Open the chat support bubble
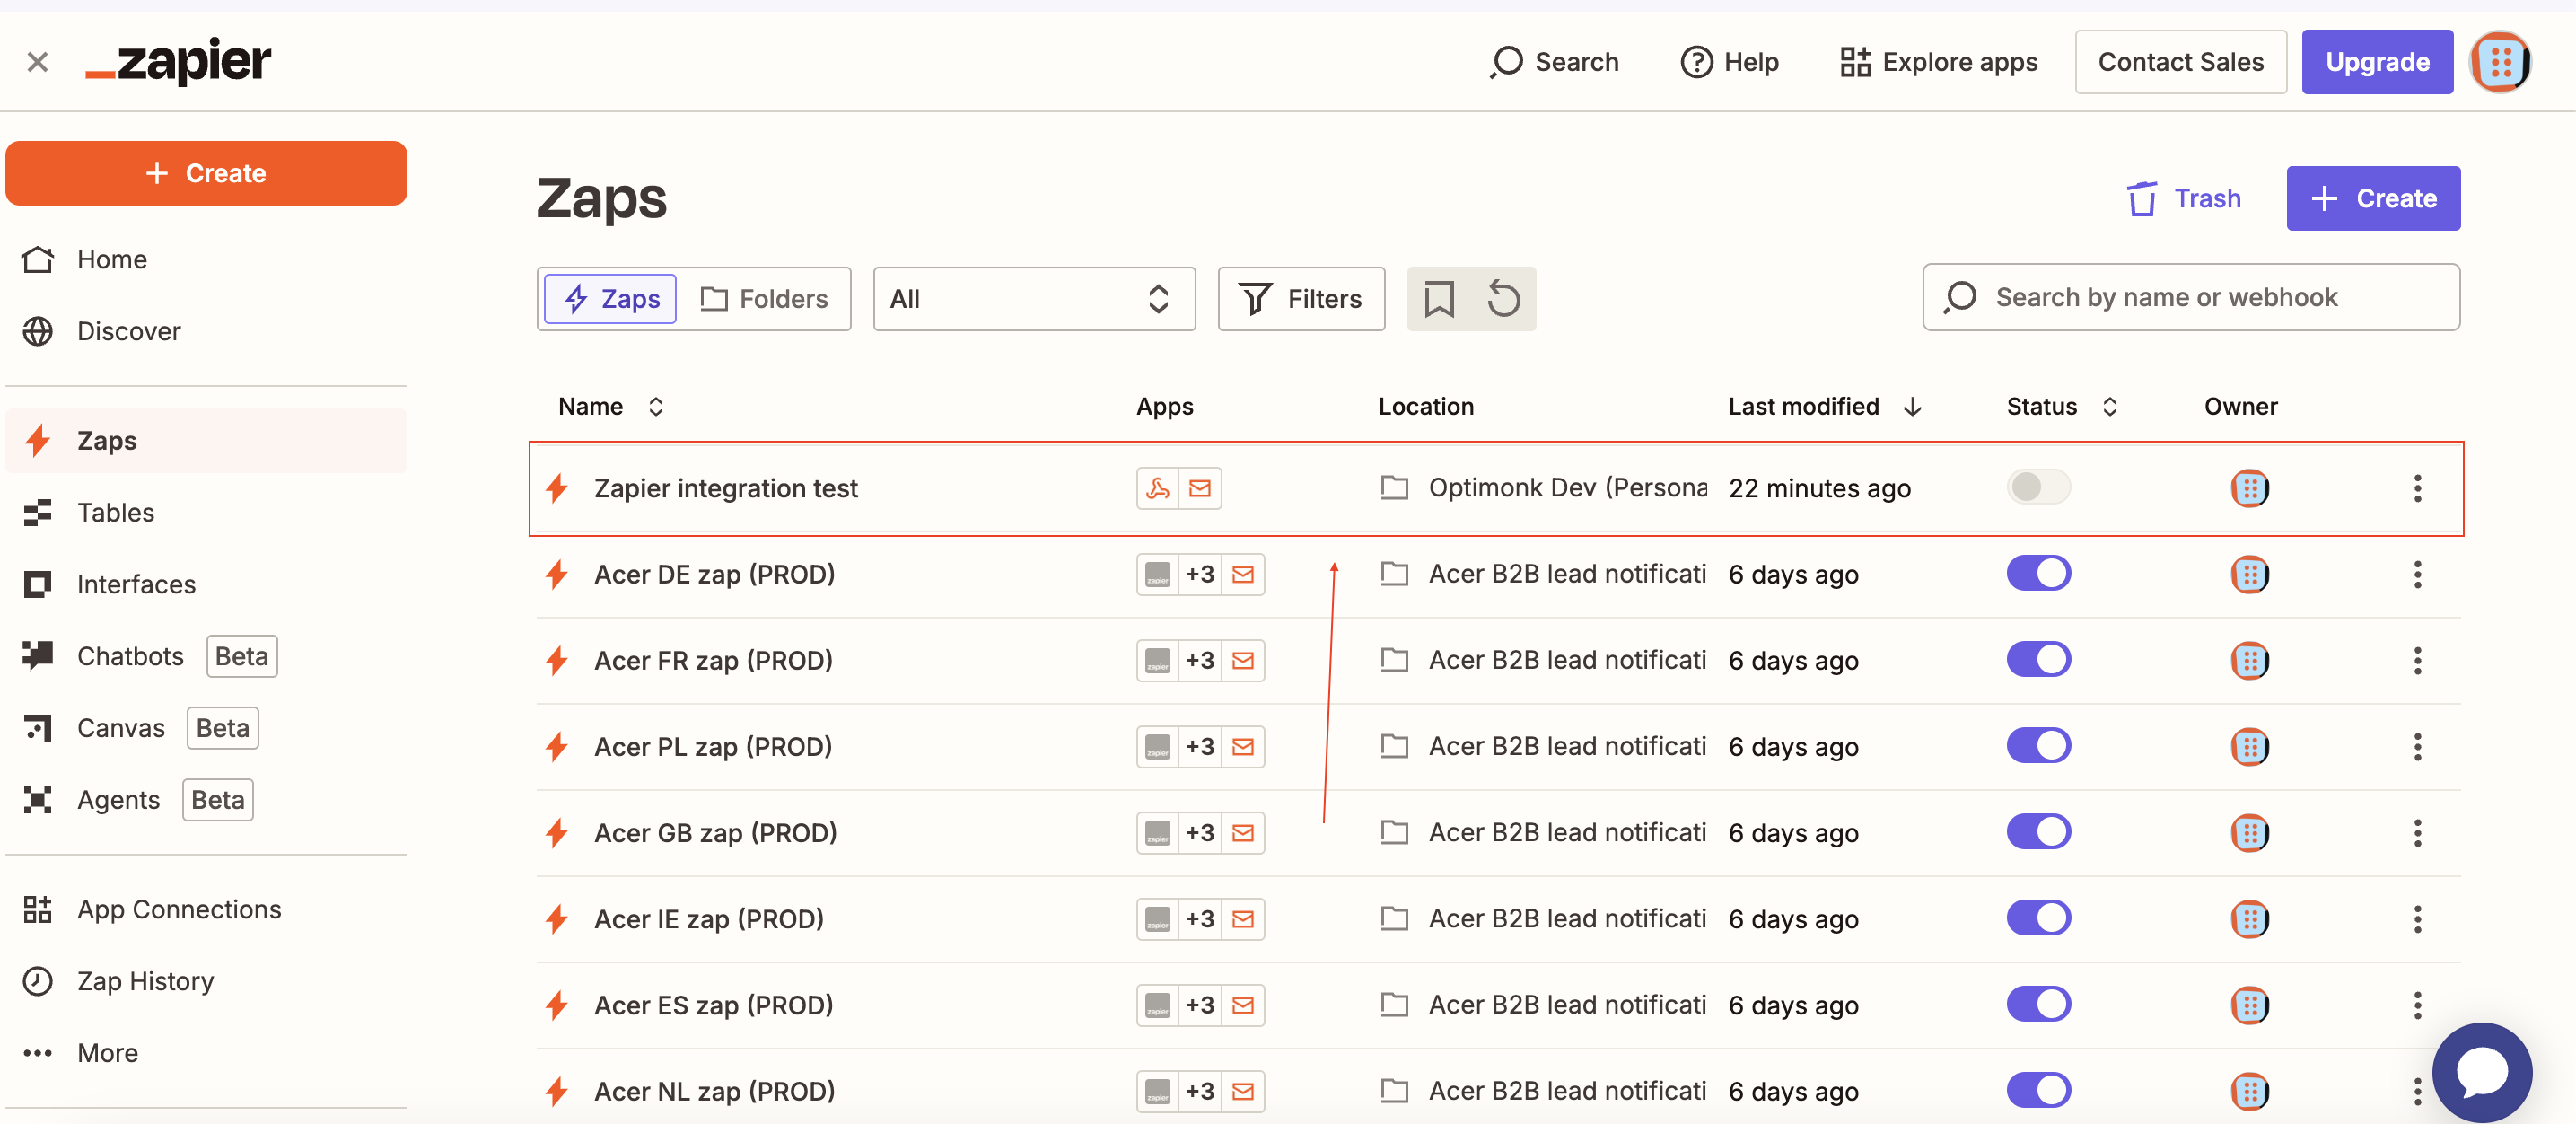 point(2482,1072)
